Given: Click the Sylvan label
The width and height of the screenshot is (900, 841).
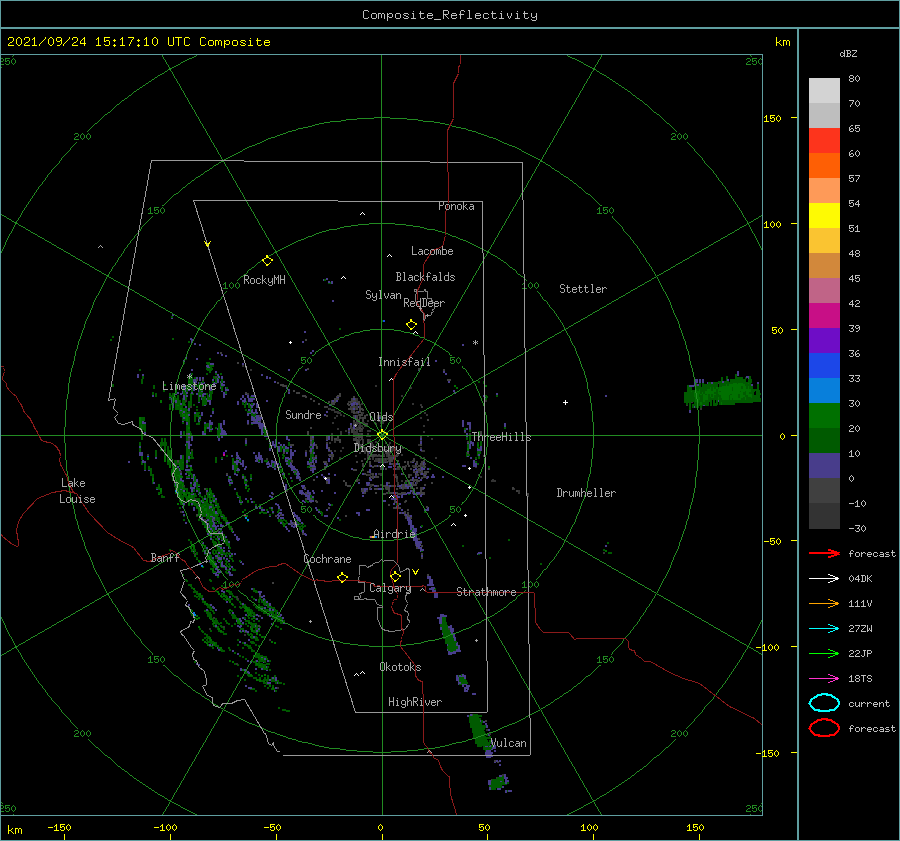Looking at the screenshot, I should click(383, 295).
